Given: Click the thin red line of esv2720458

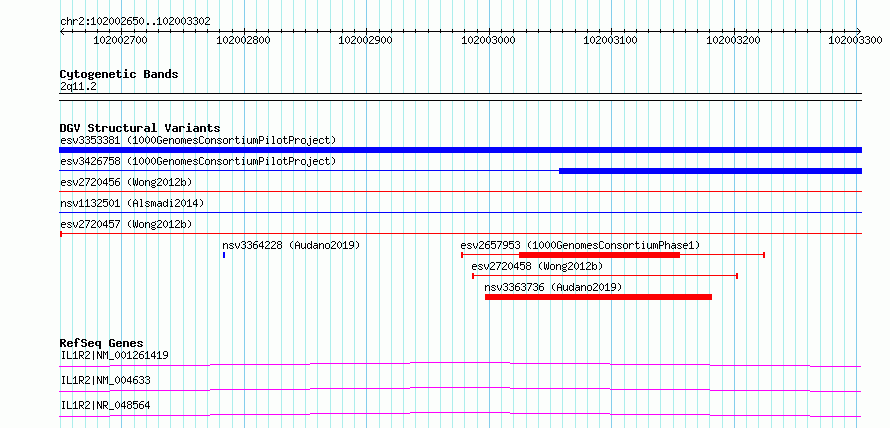Looking at the screenshot, I should click(x=604, y=276).
